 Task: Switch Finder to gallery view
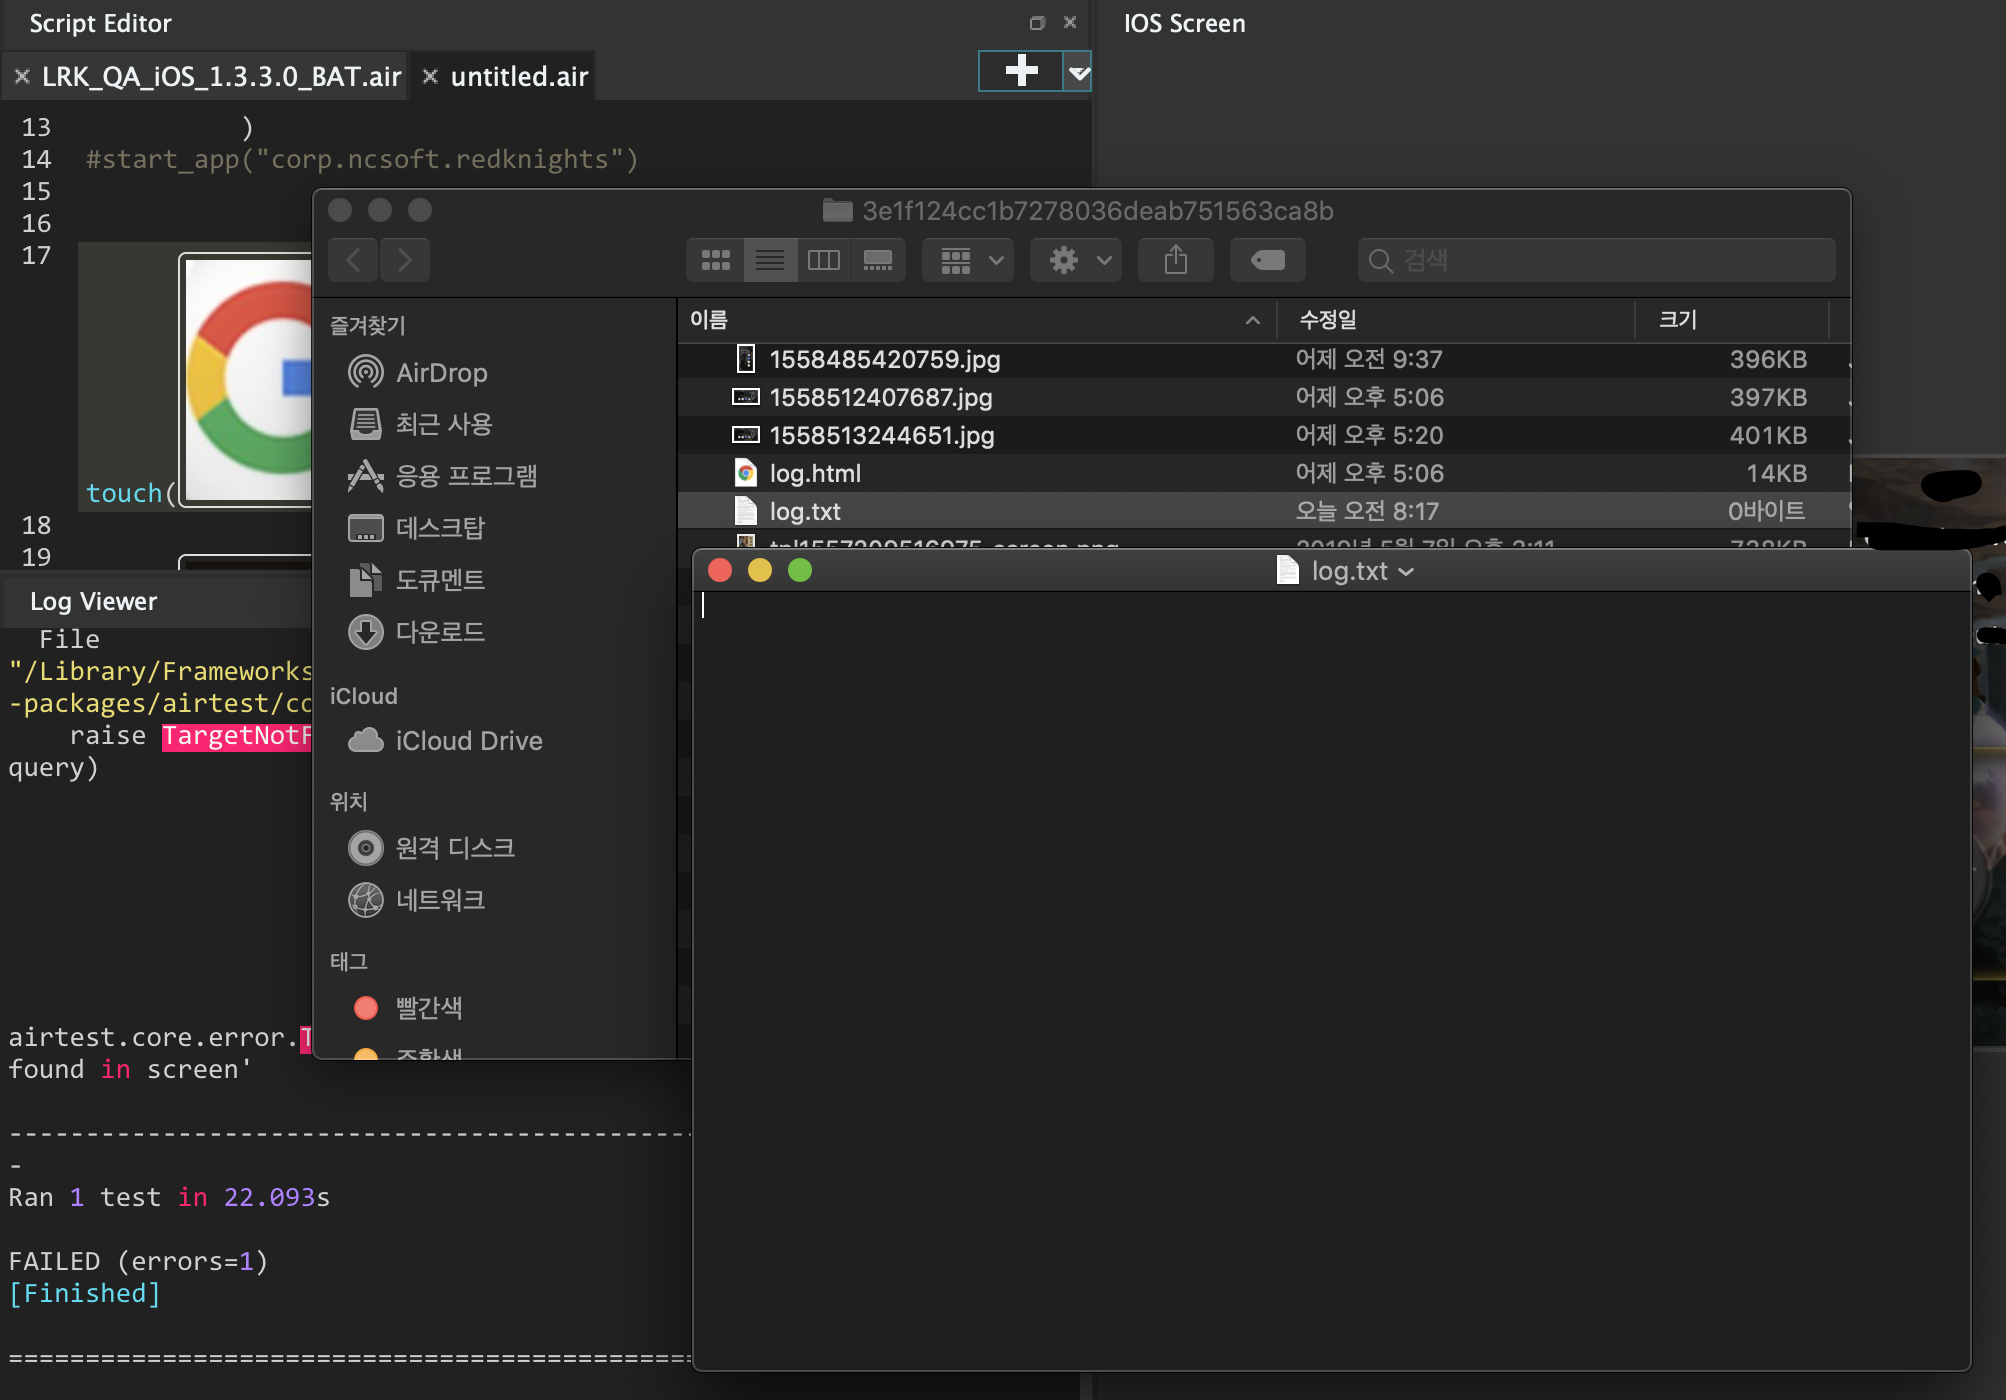pyautogui.click(x=878, y=260)
